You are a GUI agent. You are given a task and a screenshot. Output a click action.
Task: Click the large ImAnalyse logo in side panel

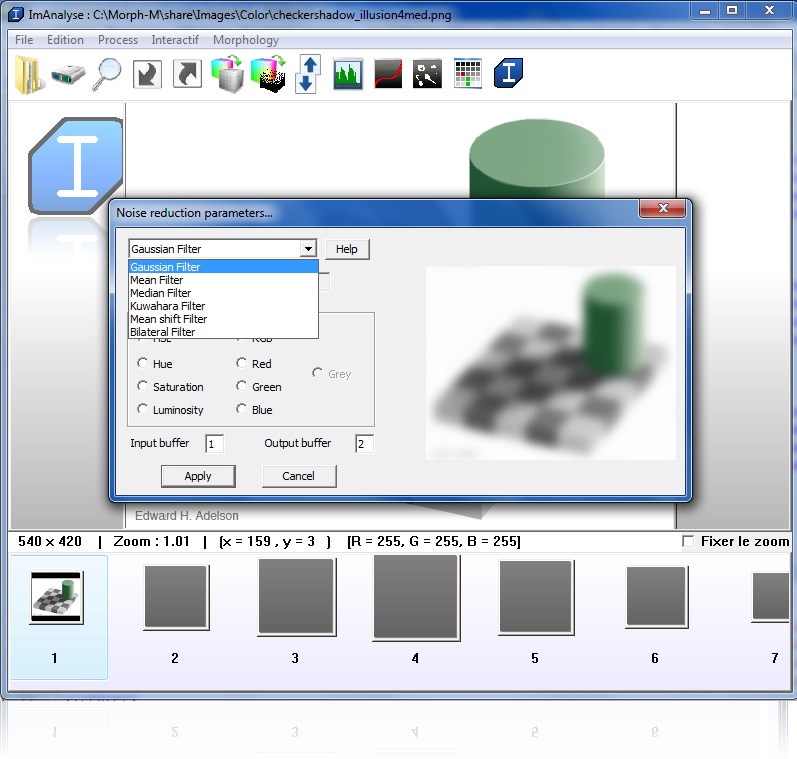(x=76, y=166)
